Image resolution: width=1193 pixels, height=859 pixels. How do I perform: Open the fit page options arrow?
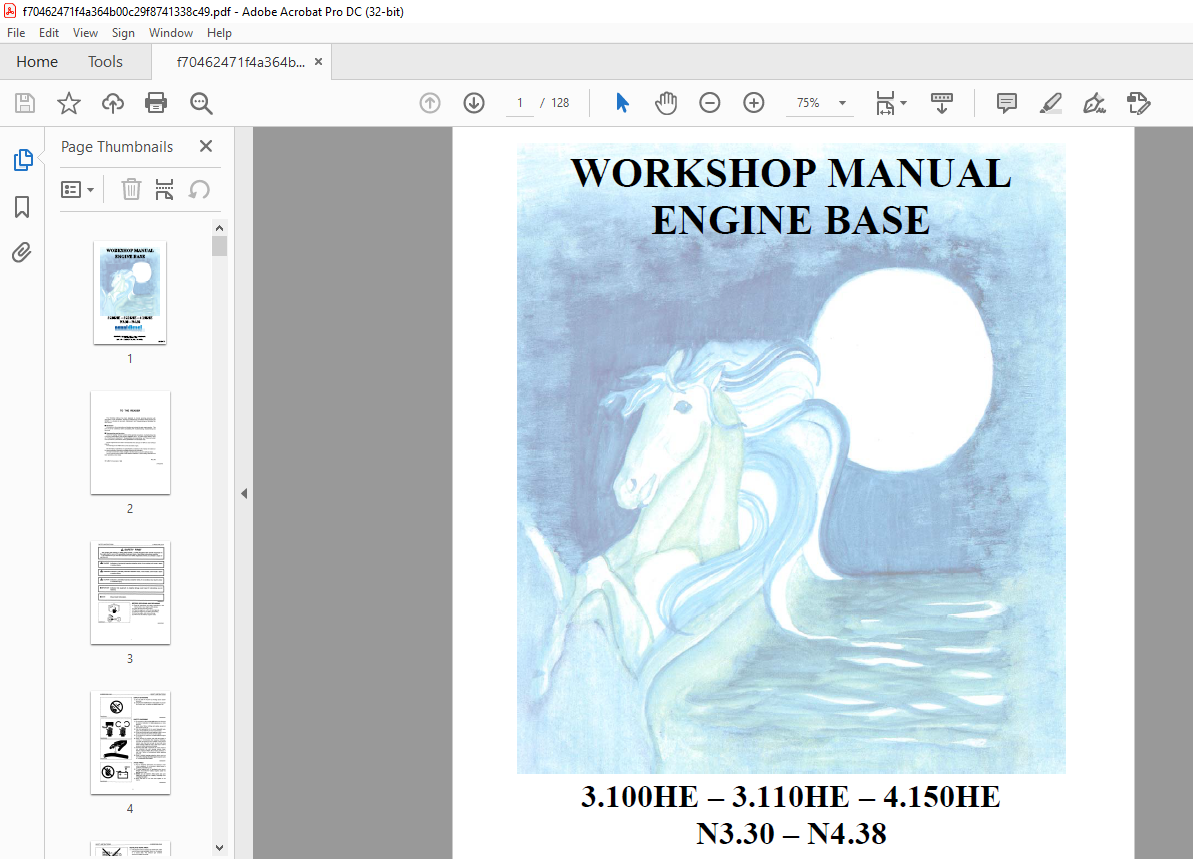pyautogui.click(x=903, y=103)
